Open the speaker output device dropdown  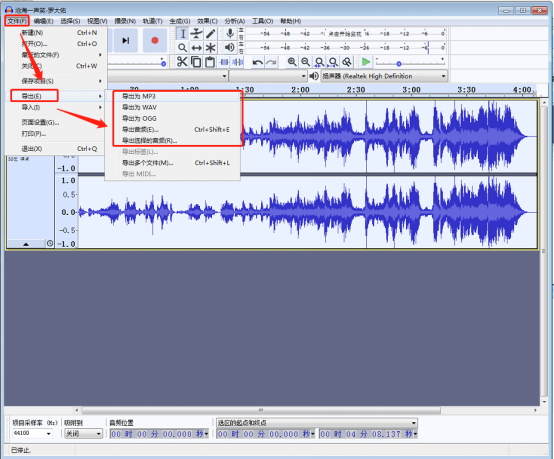click(x=384, y=76)
